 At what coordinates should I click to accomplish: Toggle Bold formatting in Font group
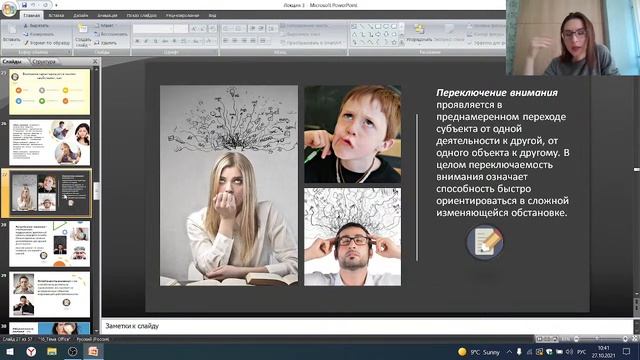[138, 41]
